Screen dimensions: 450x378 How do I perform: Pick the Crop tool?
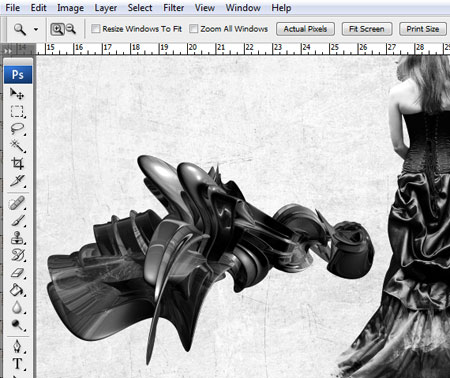coord(17,163)
